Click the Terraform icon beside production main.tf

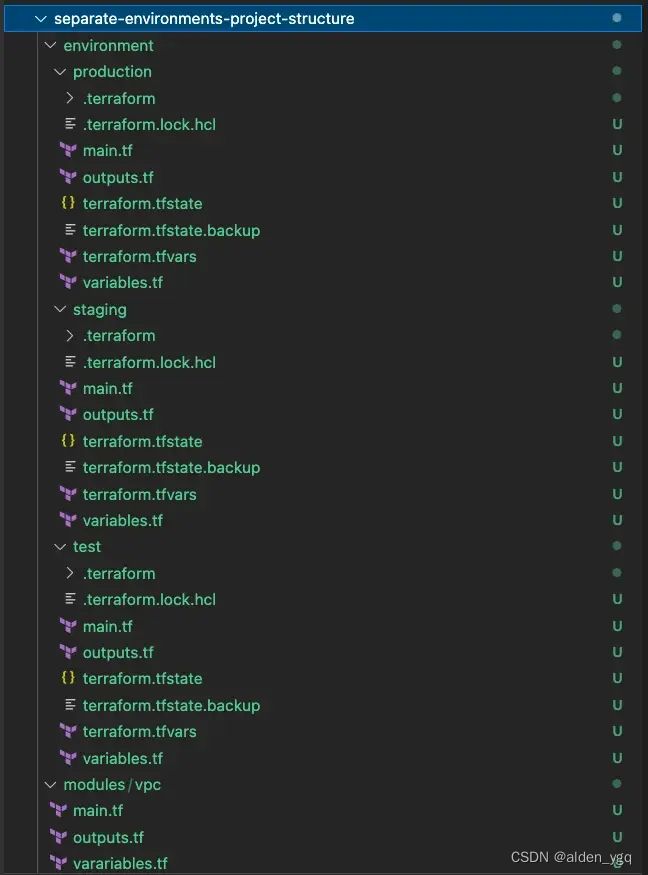click(66, 150)
